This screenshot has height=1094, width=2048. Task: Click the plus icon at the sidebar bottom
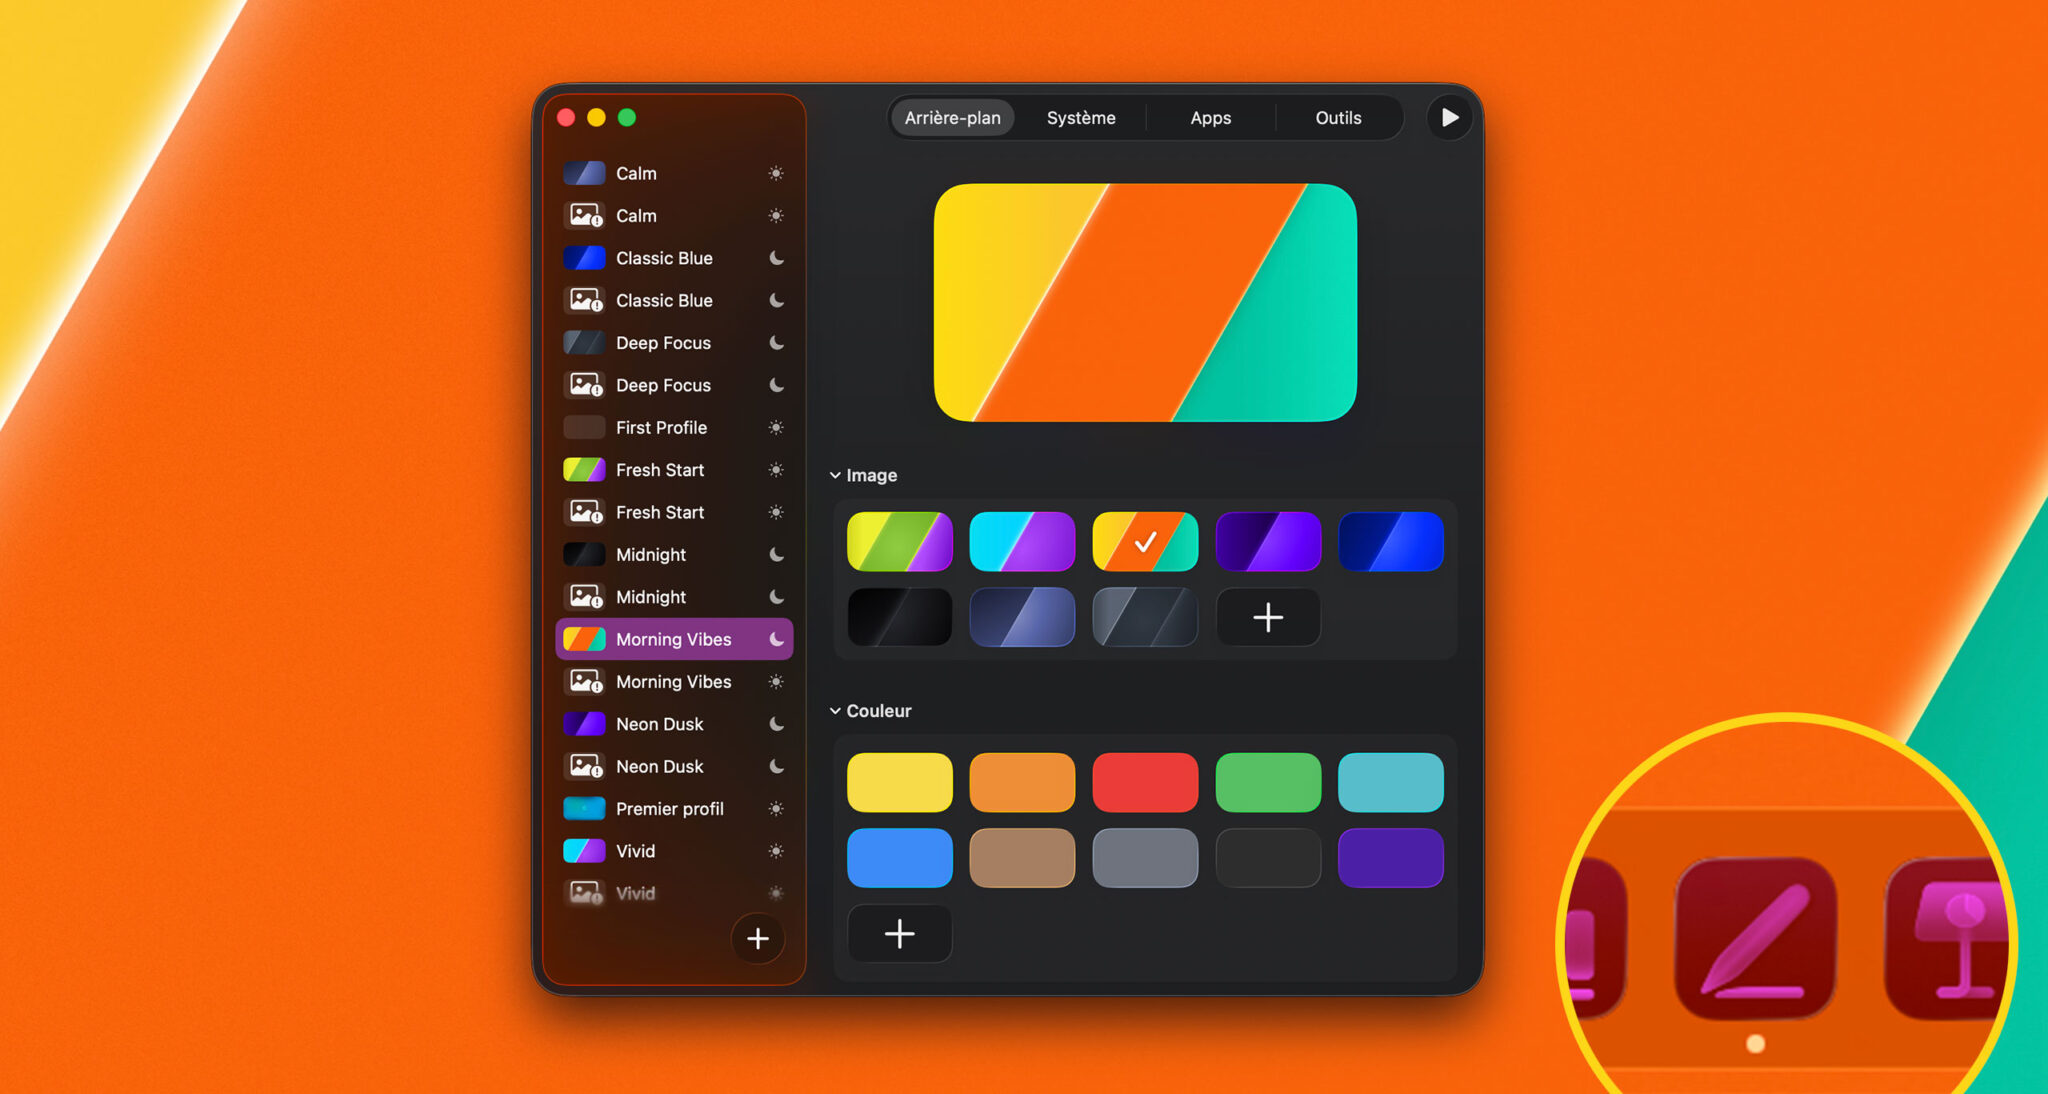point(757,939)
